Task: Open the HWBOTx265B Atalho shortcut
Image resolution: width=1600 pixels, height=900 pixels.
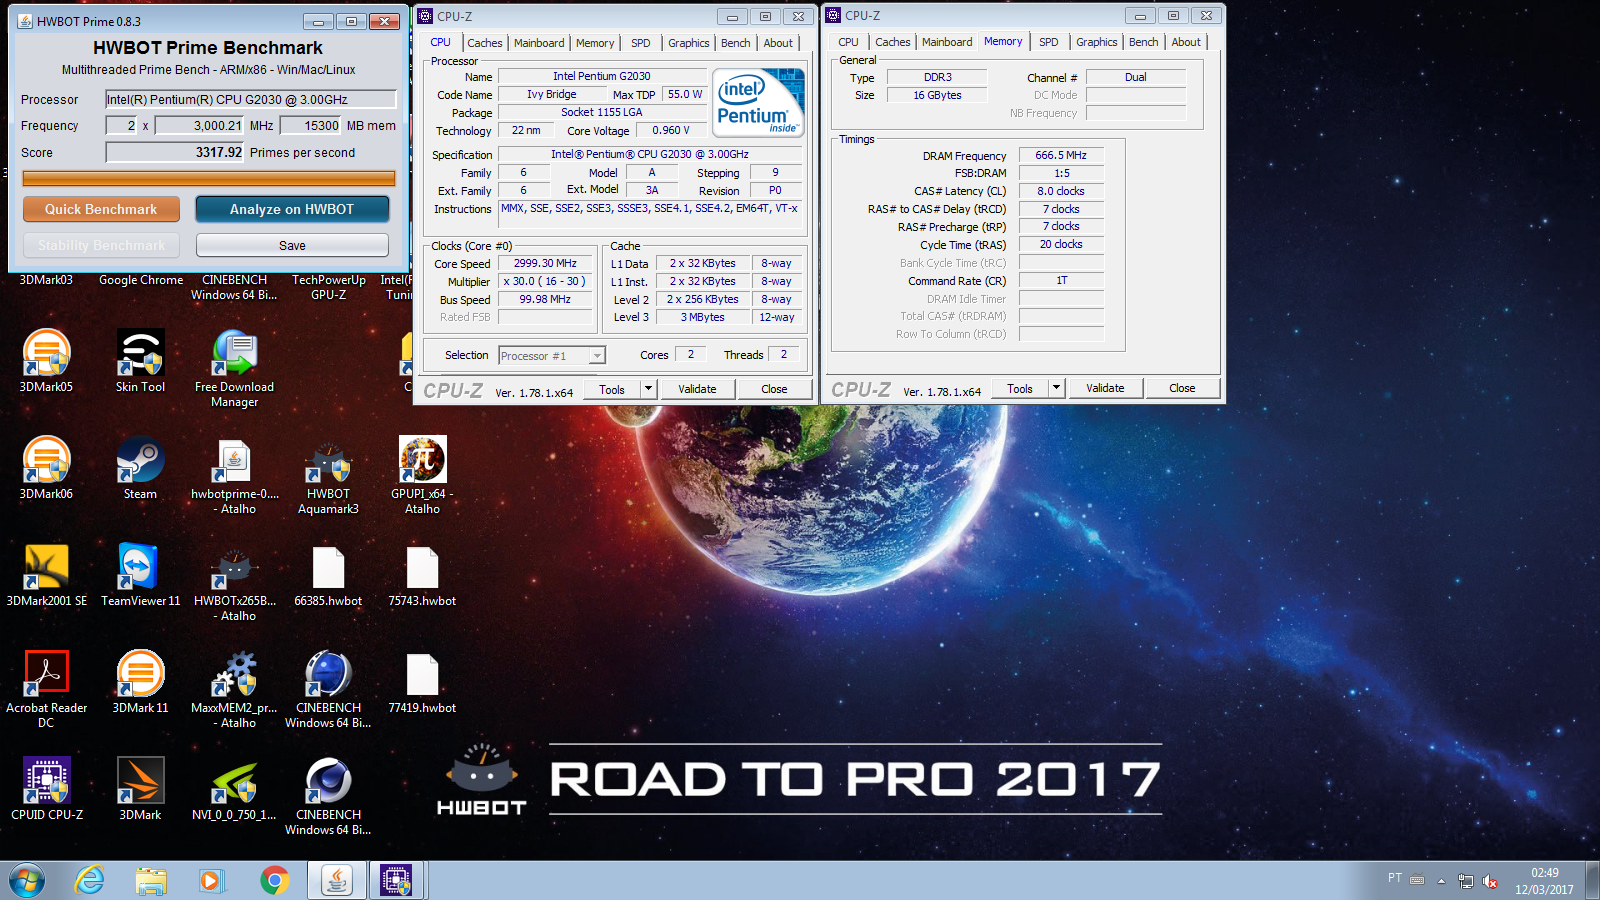Action: point(234,581)
